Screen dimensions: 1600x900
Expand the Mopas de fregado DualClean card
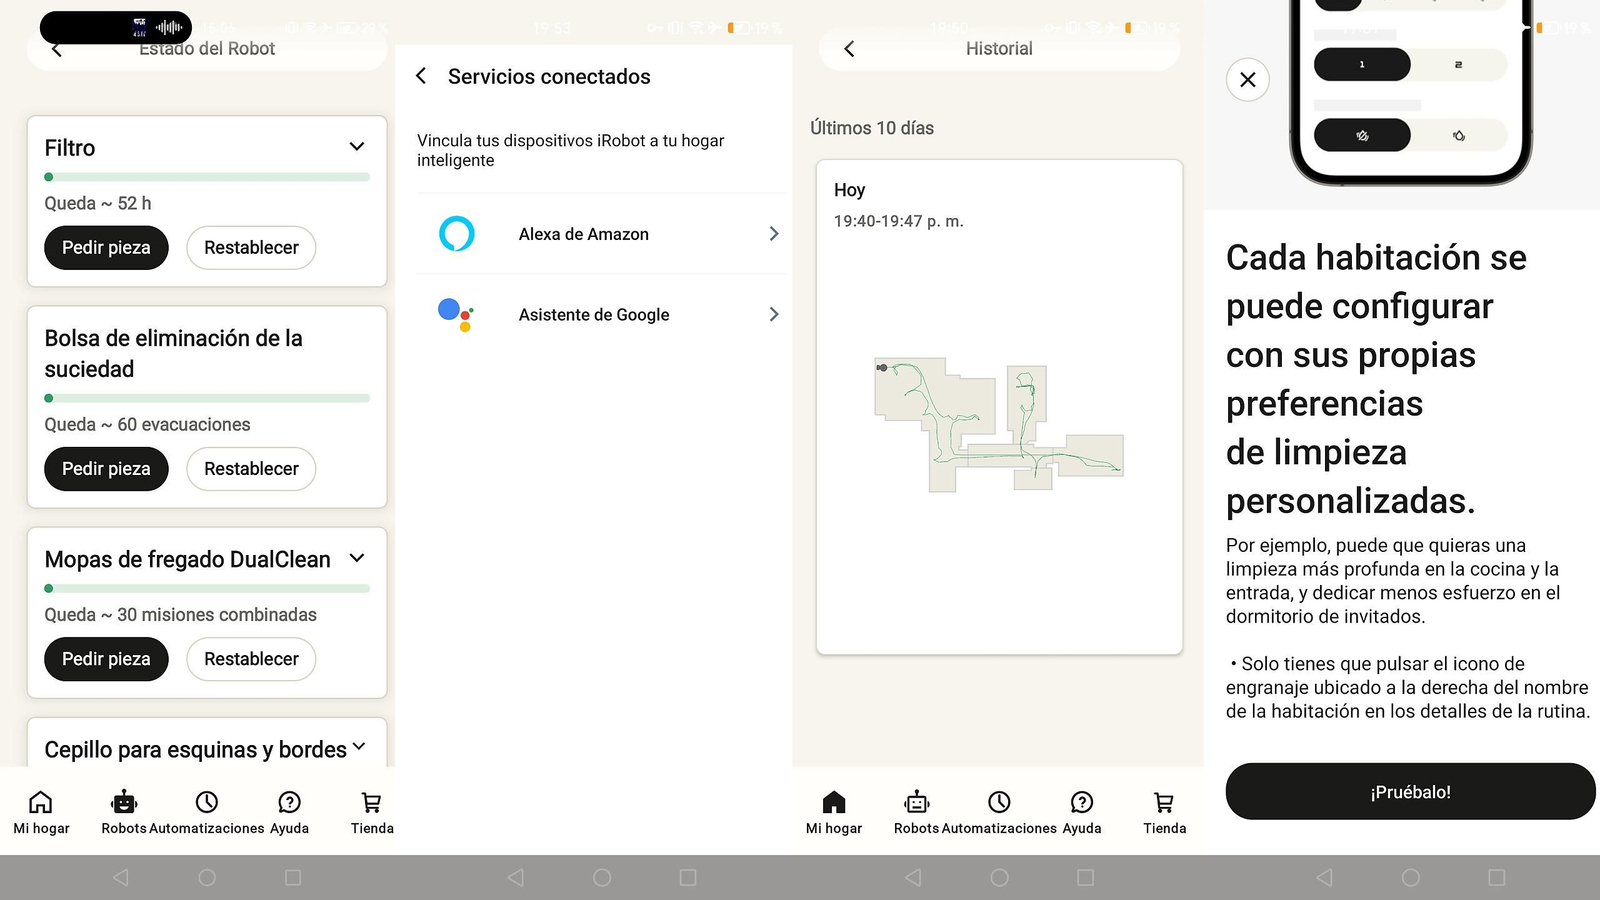click(x=357, y=558)
